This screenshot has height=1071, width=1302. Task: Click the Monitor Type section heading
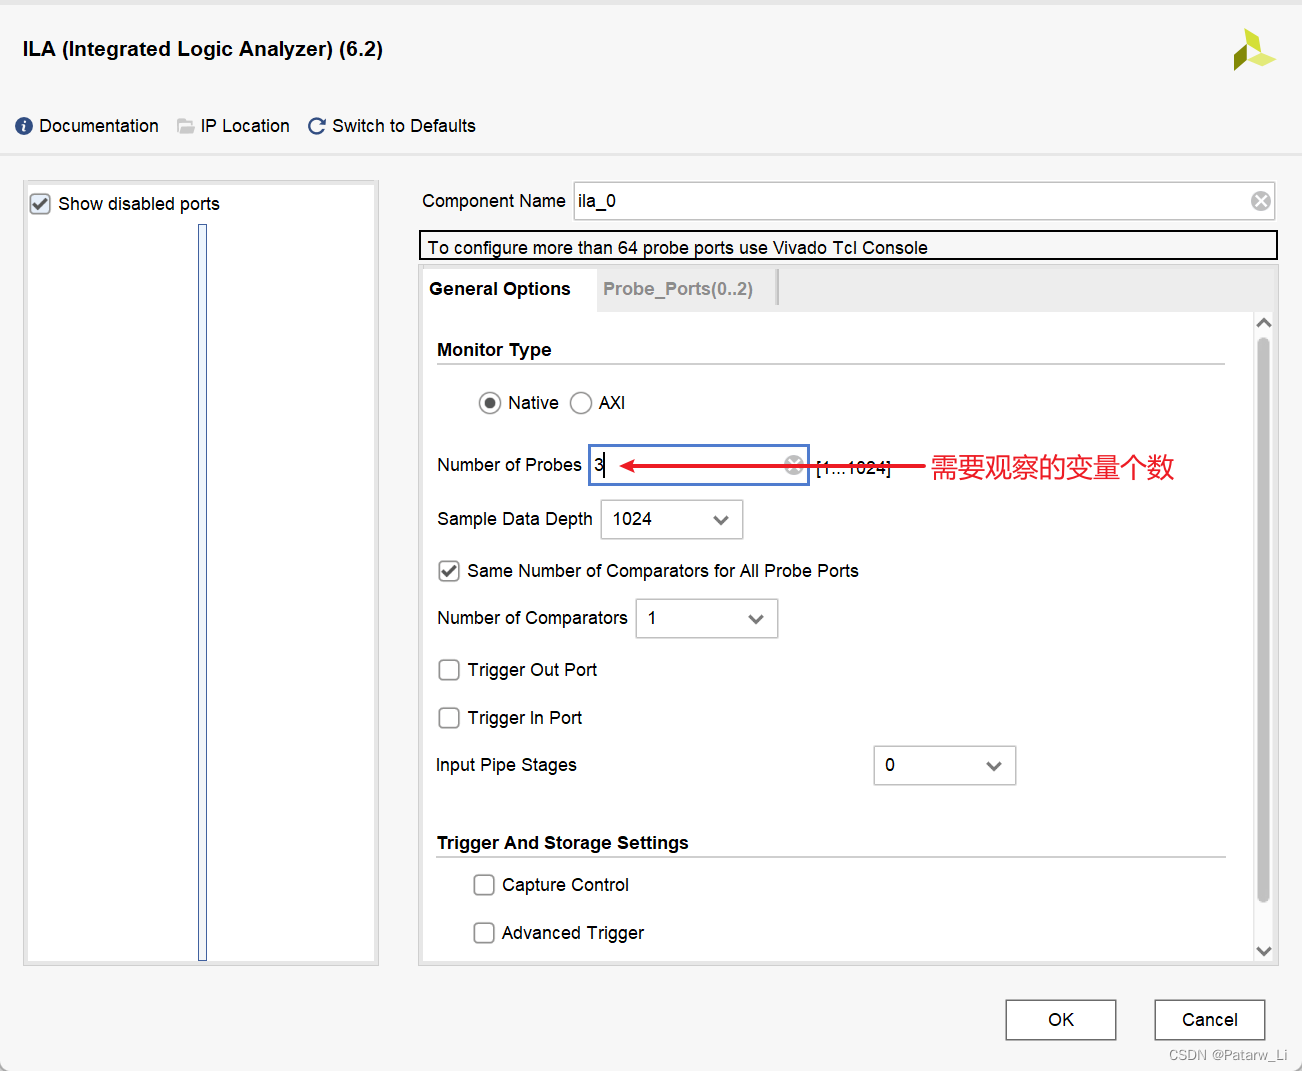494,350
